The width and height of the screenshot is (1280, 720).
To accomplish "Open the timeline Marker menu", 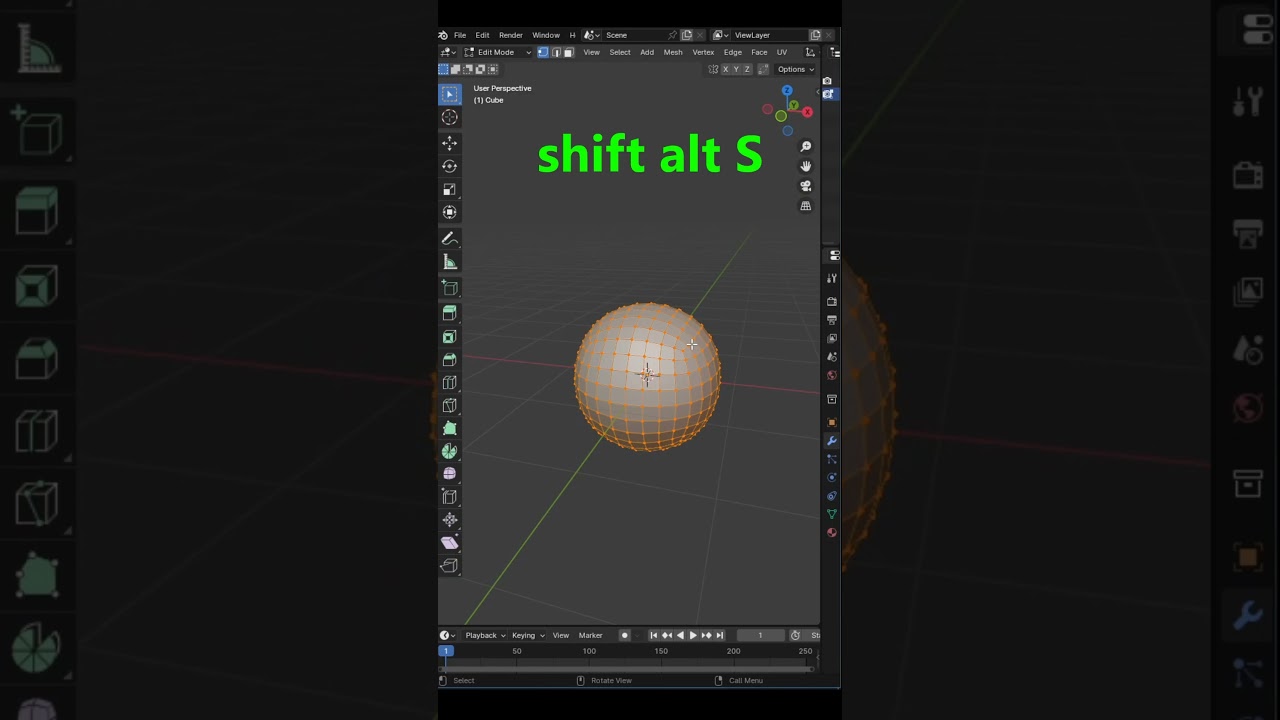I will (x=590, y=635).
